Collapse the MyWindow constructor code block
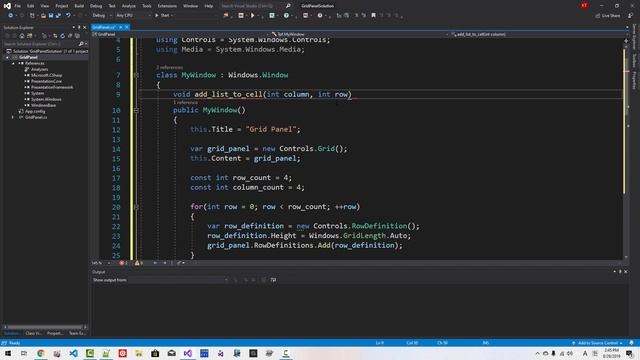Screen dimensions: 640x360 136,110
